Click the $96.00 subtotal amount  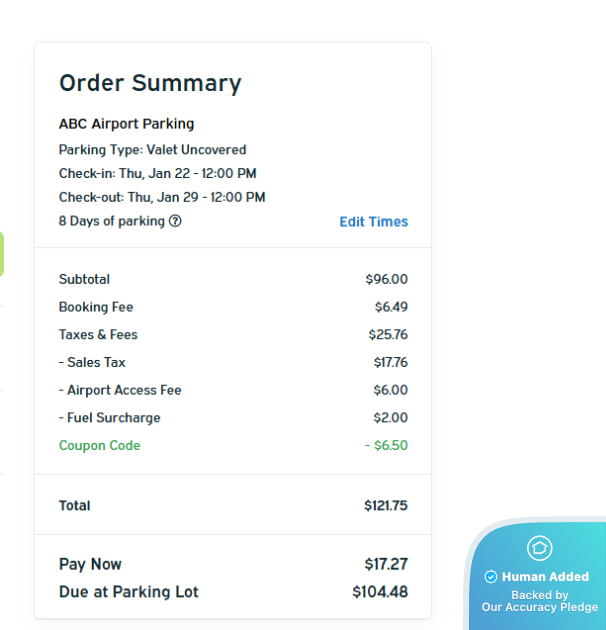[386, 280]
